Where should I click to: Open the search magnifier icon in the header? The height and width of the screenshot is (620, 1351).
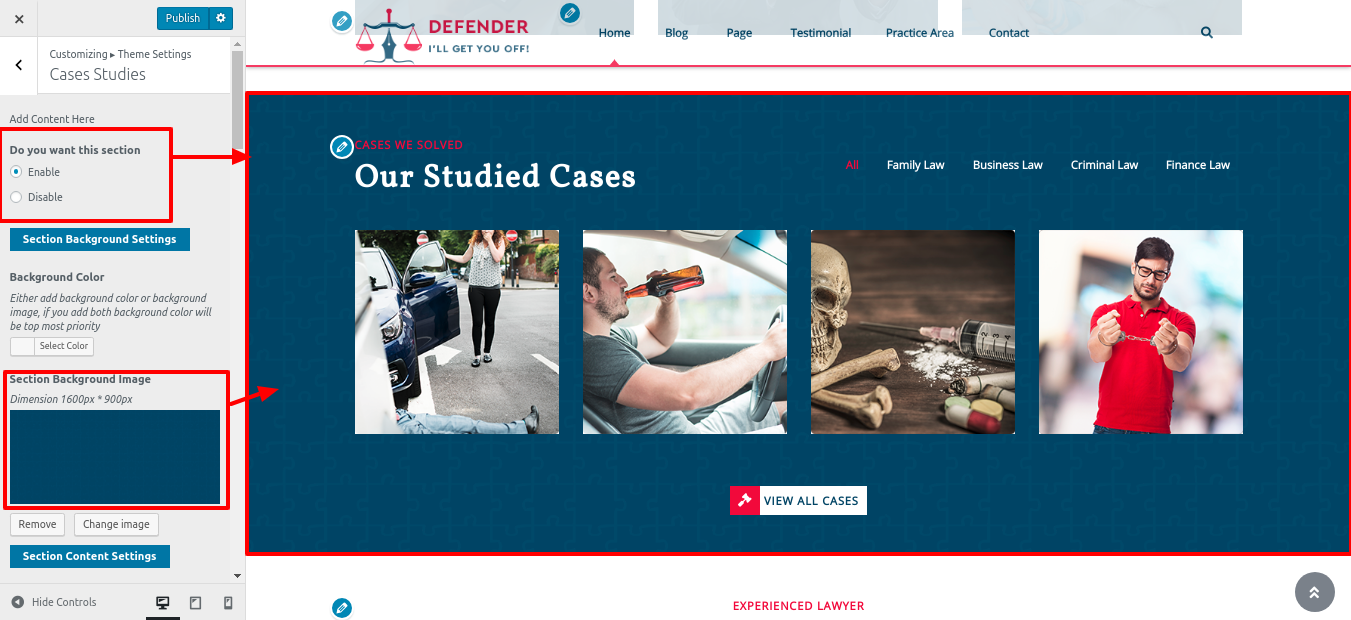tap(1206, 33)
